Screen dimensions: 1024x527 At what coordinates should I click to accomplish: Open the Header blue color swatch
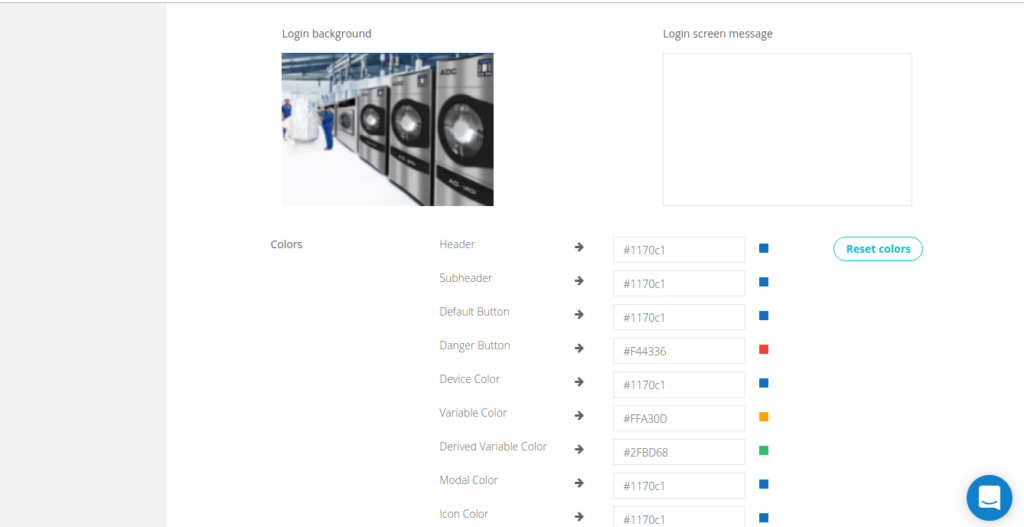(763, 248)
